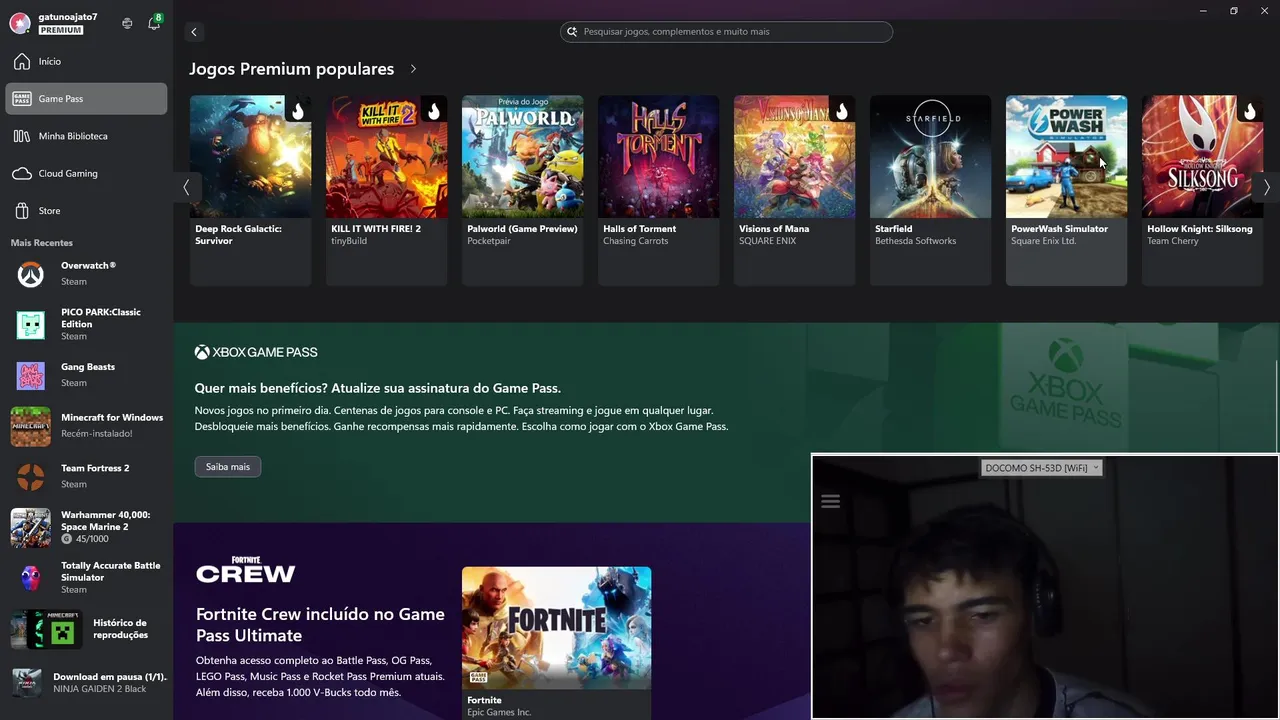Open KILL IT WITH FIRE! 2 card
1280x720 pixels.
click(386, 190)
